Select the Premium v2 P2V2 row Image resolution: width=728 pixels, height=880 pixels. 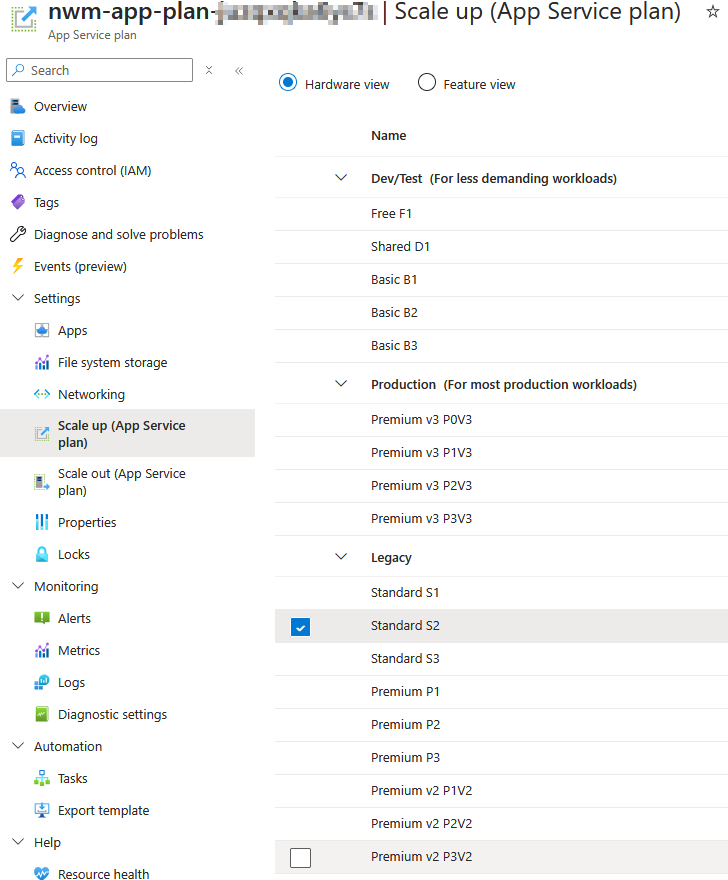[x=501, y=824]
